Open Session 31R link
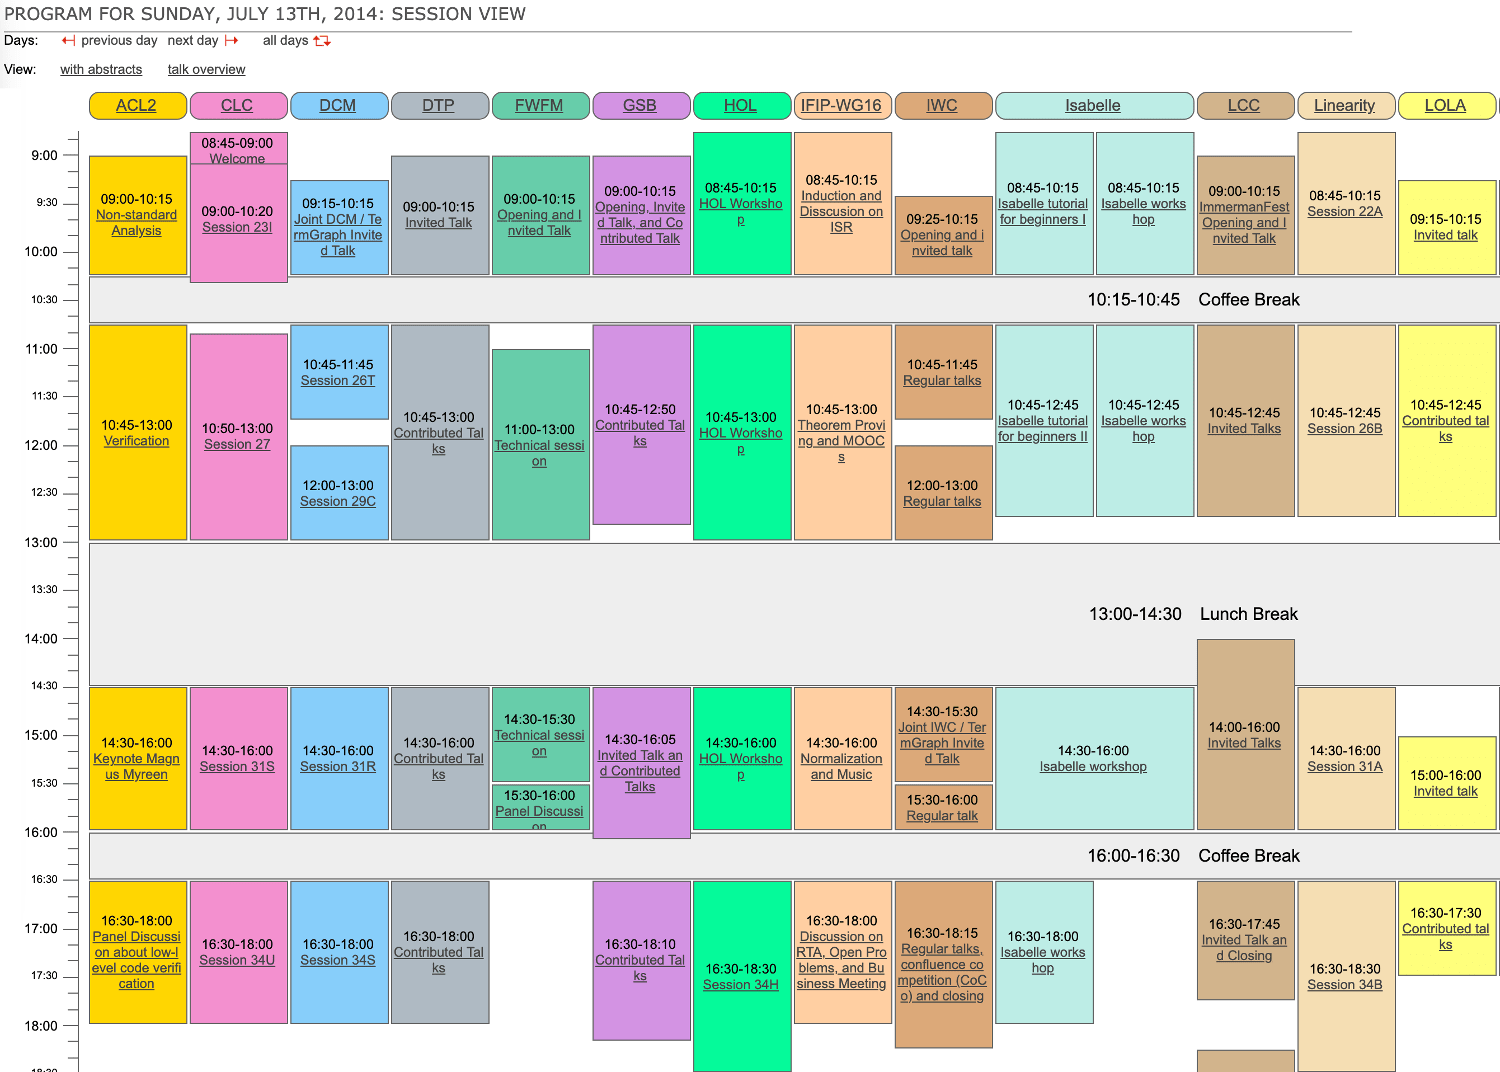The height and width of the screenshot is (1072, 1500). pyautogui.click(x=338, y=767)
